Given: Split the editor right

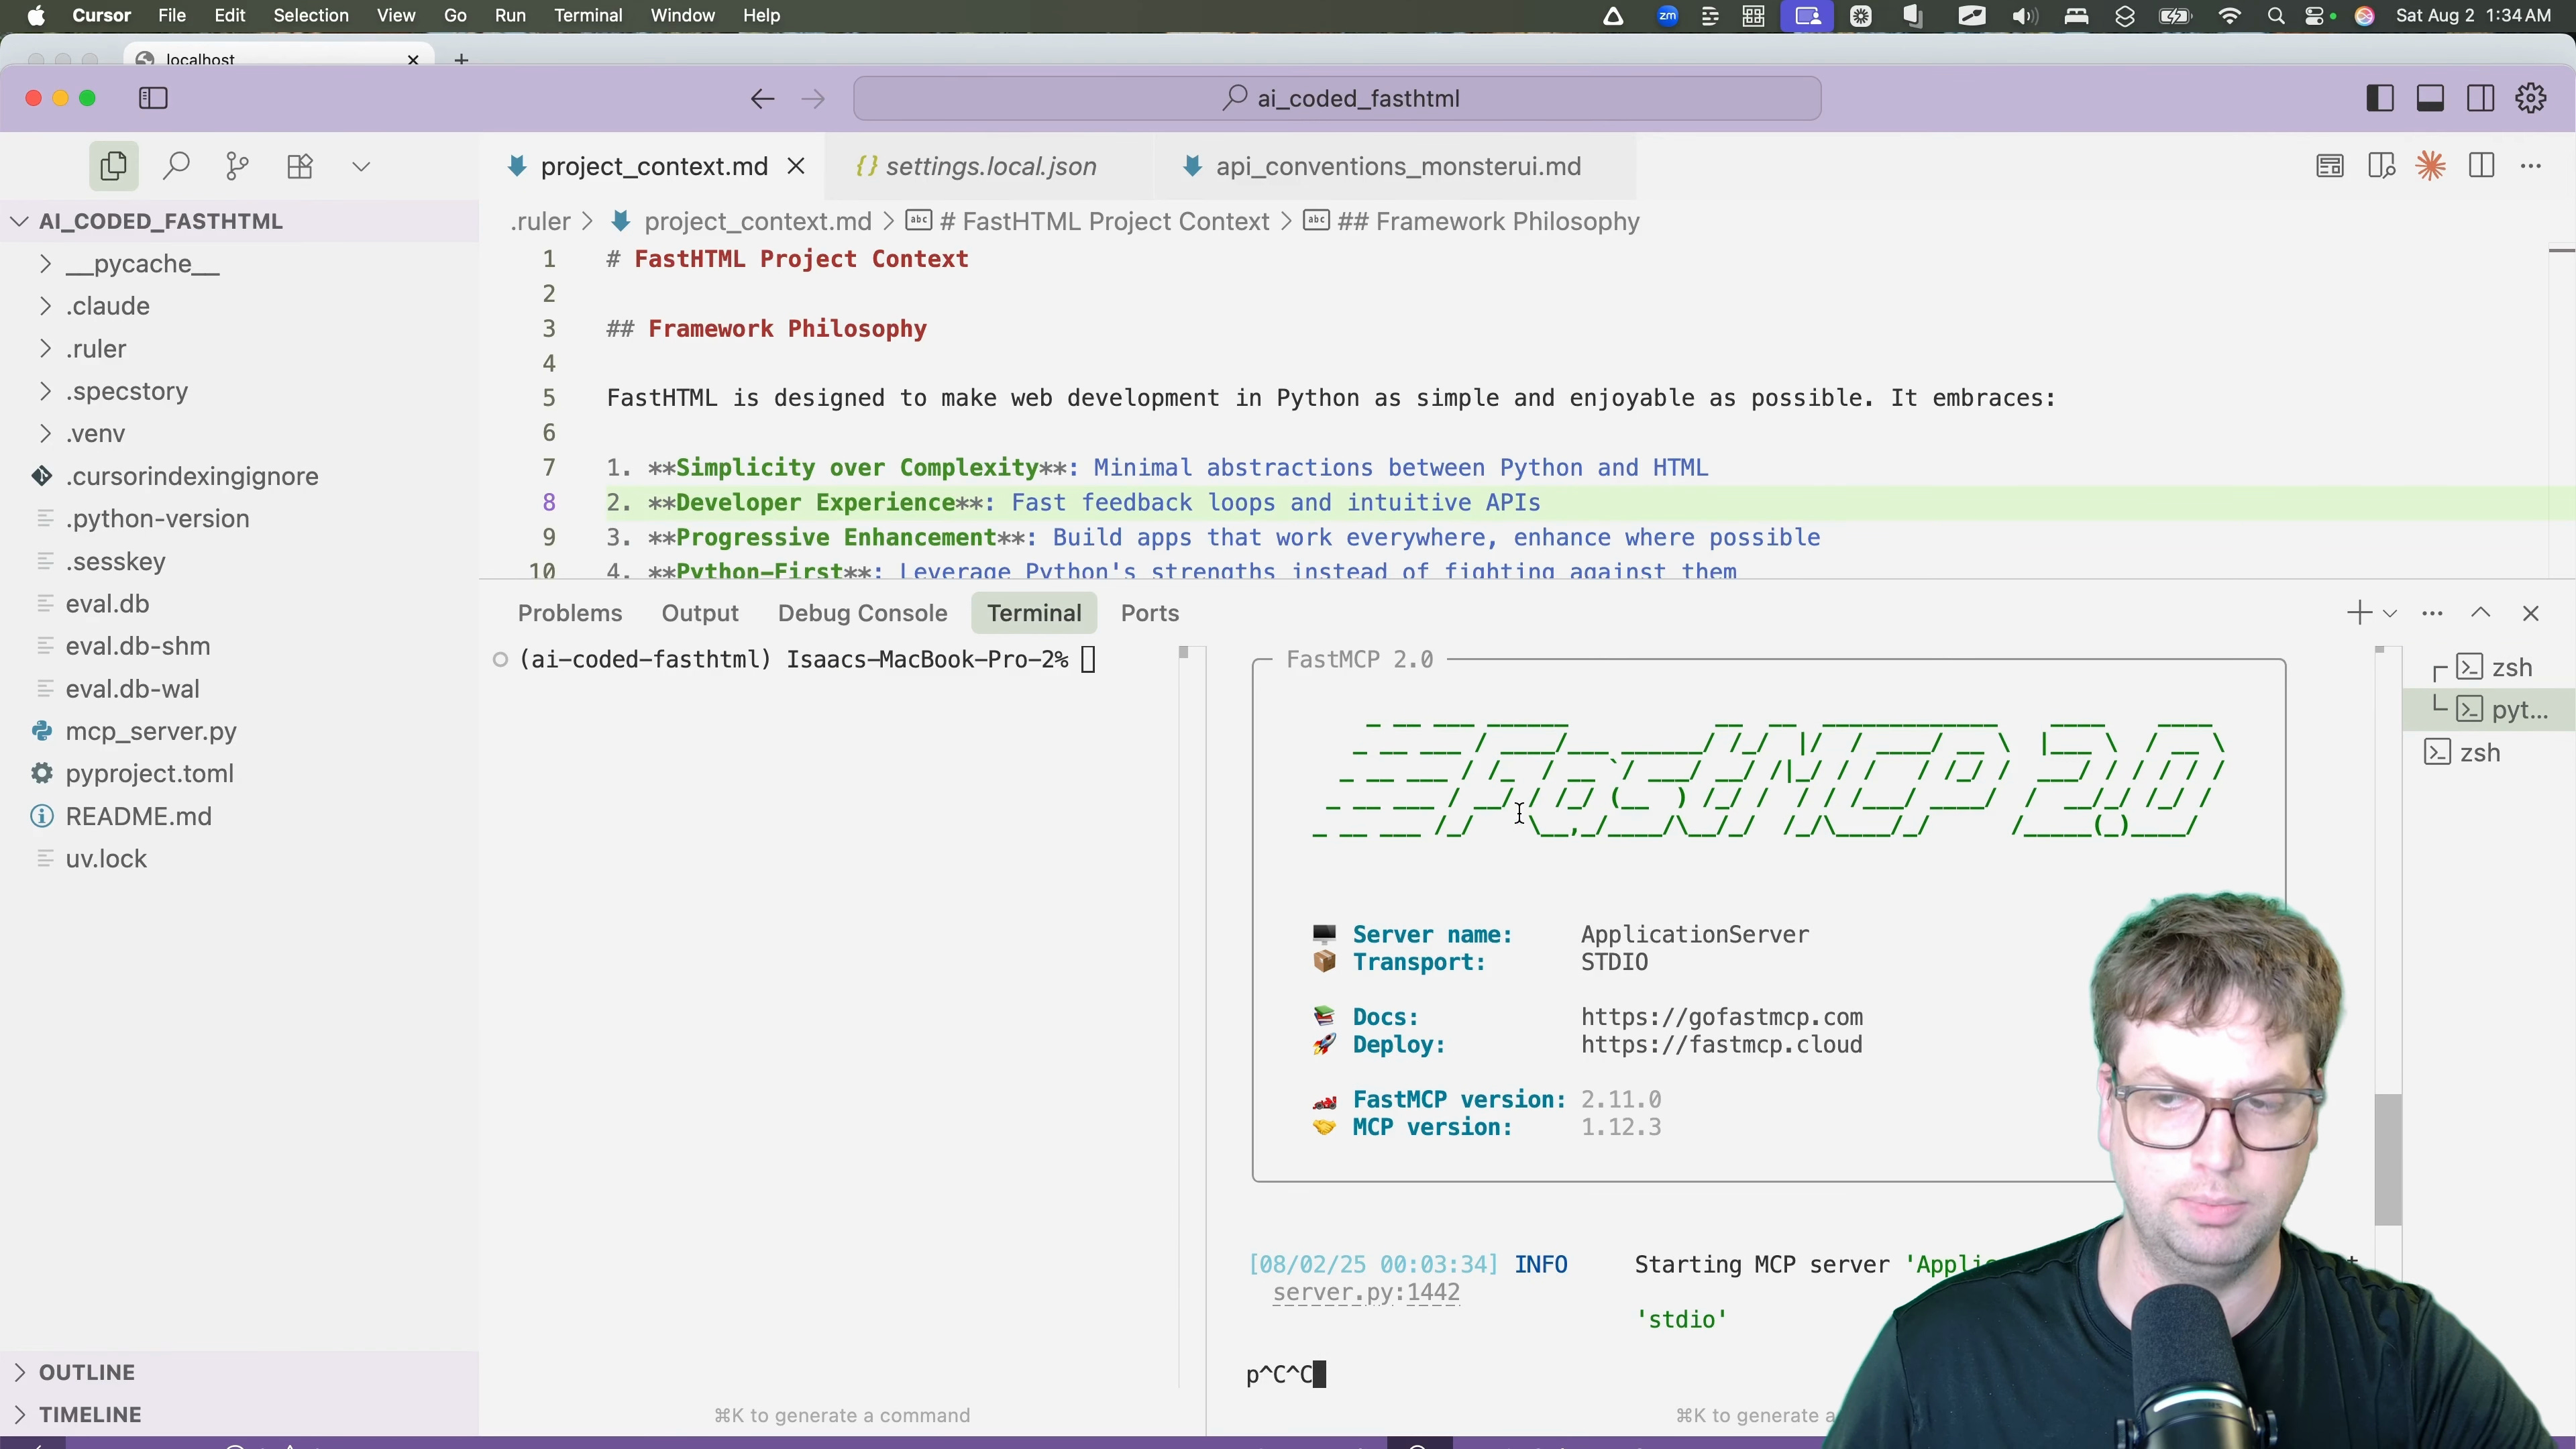Looking at the screenshot, I should click(x=2481, y=166).
